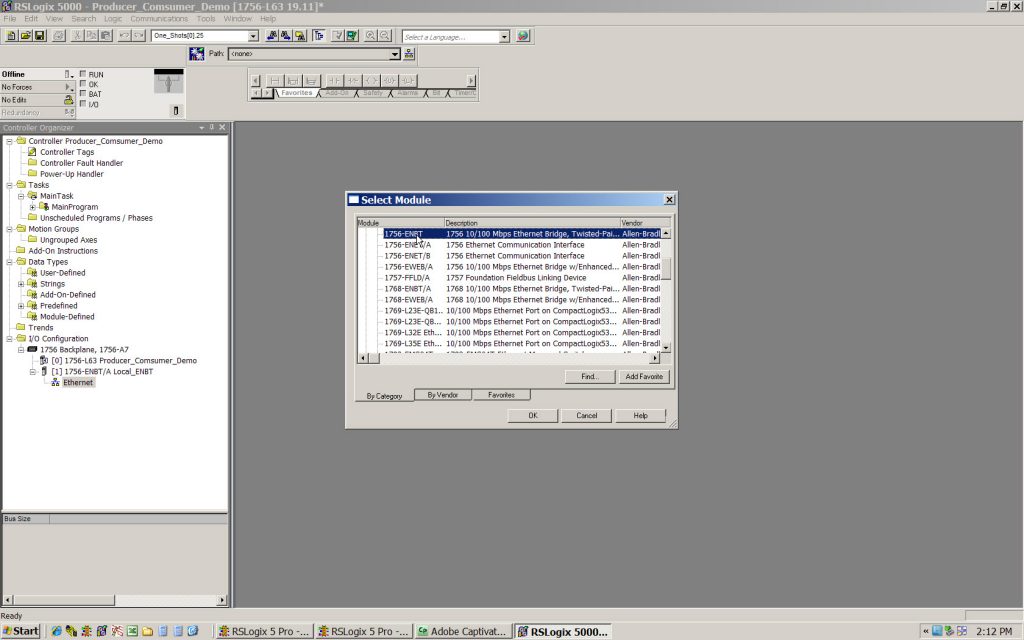This screenshot has width=1024, height=640.
Task: Select the 1756-ENET/B module row
Action: (521, 256)
